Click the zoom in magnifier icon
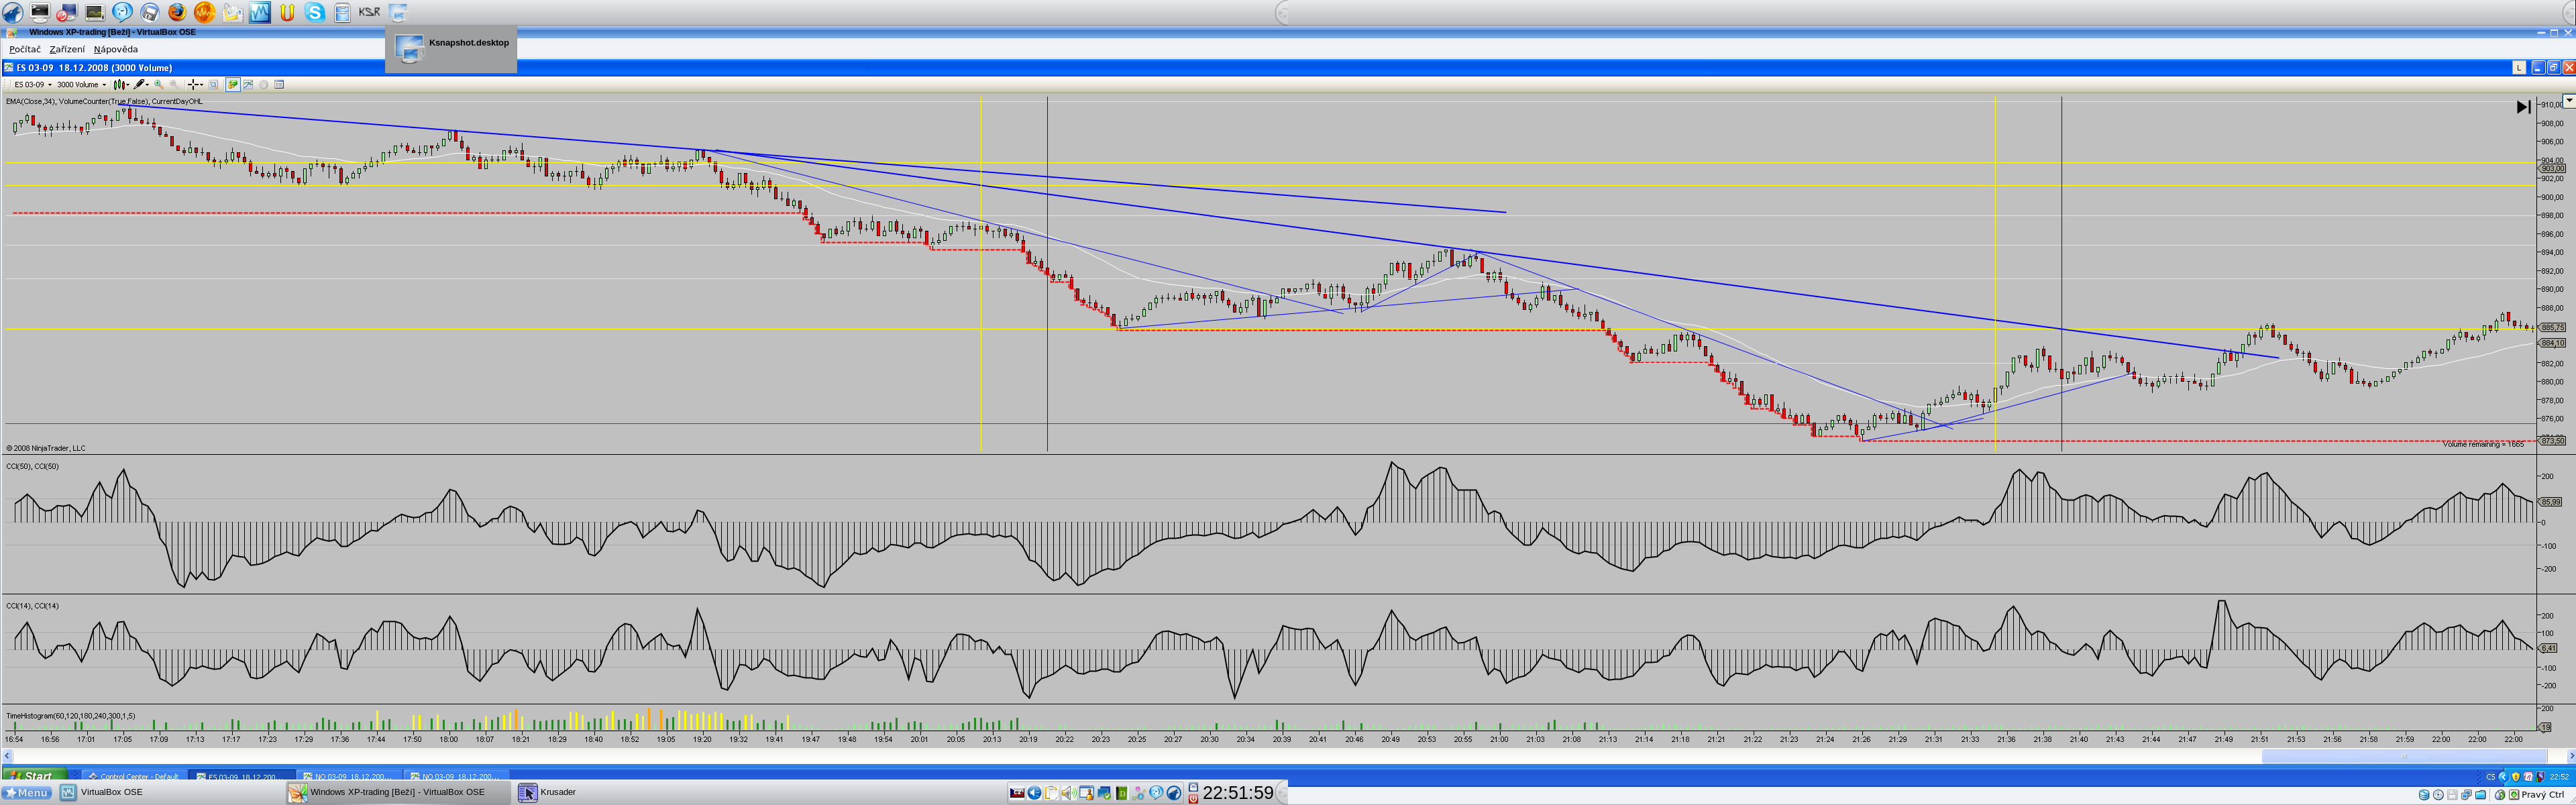This screenshot has width=2576, height=805. [x=159, y=85]
